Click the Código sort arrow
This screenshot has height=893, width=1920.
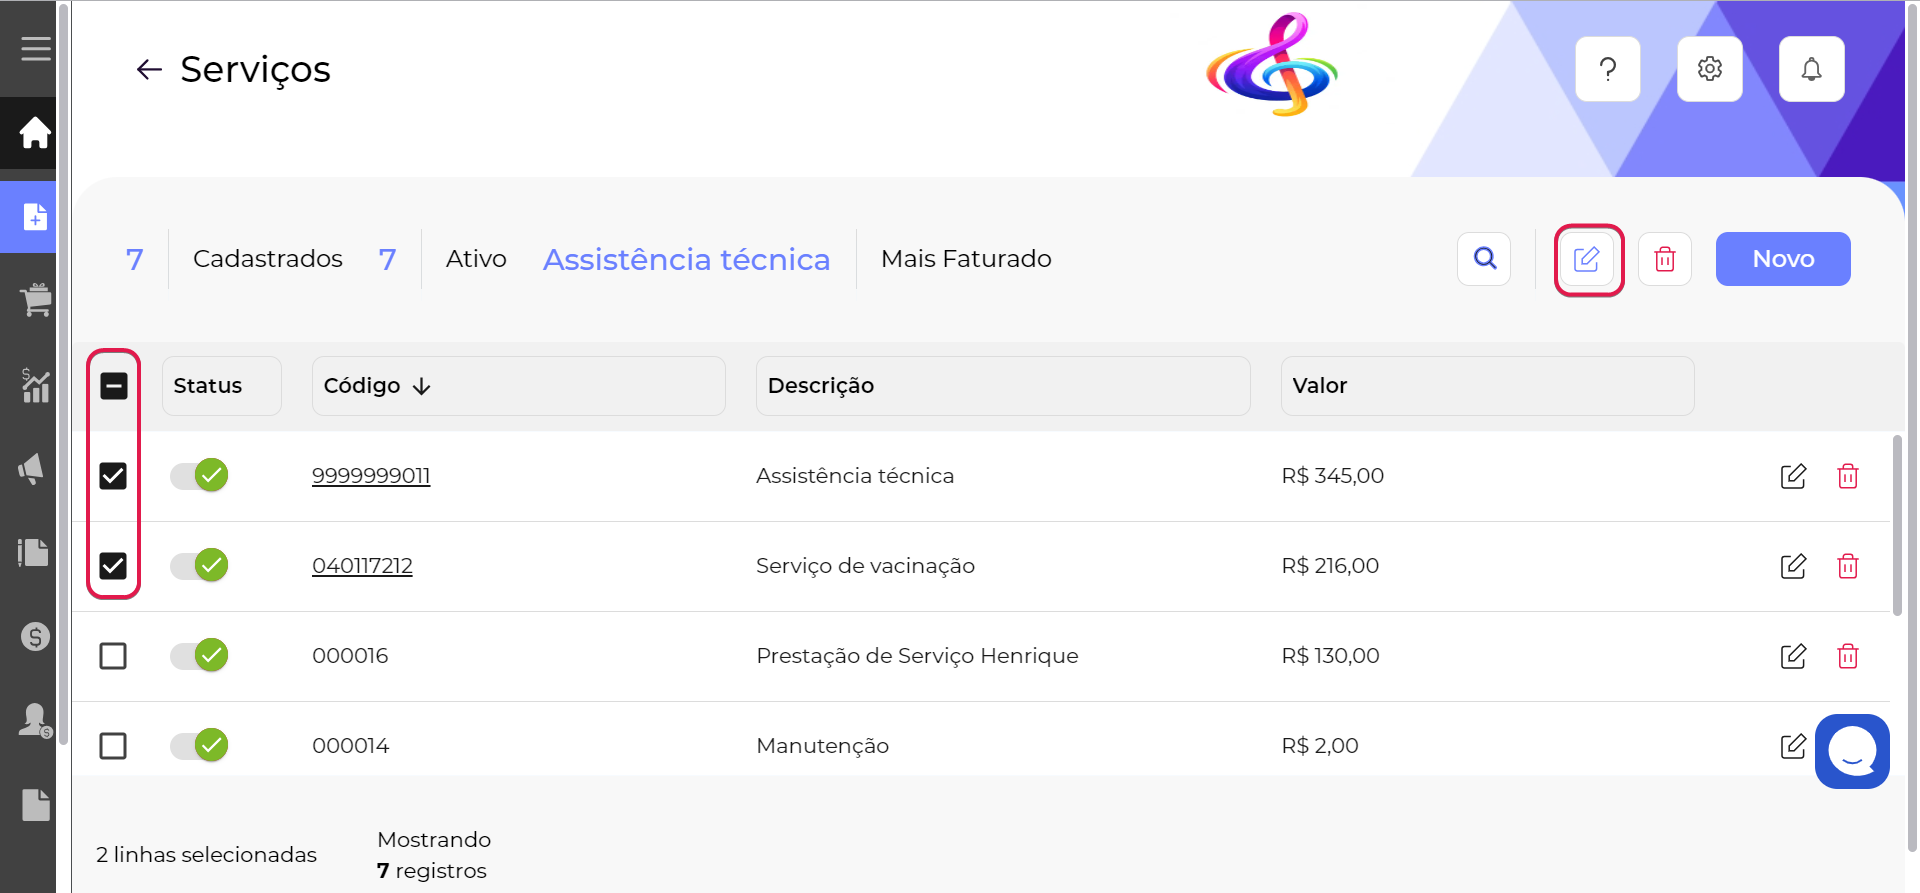click(x=421, y=385)
